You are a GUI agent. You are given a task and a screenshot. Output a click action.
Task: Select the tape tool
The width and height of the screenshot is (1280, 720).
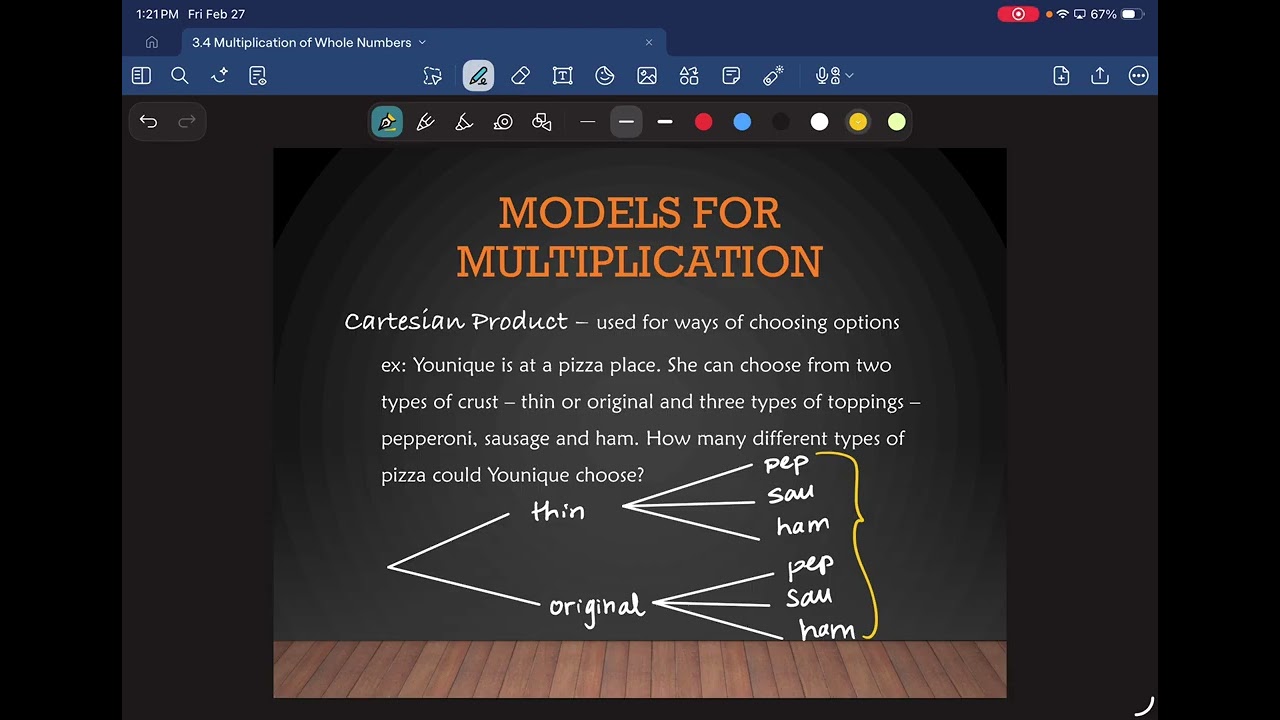point(503,122)
